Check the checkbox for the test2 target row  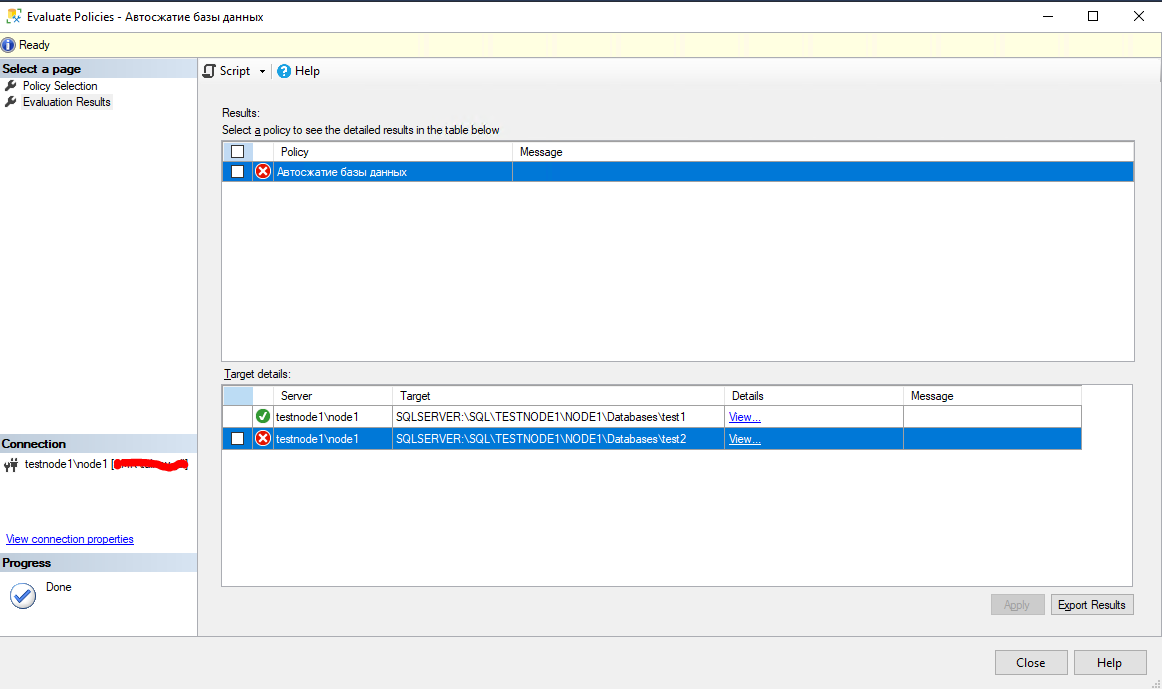click(x=237, y=439)
